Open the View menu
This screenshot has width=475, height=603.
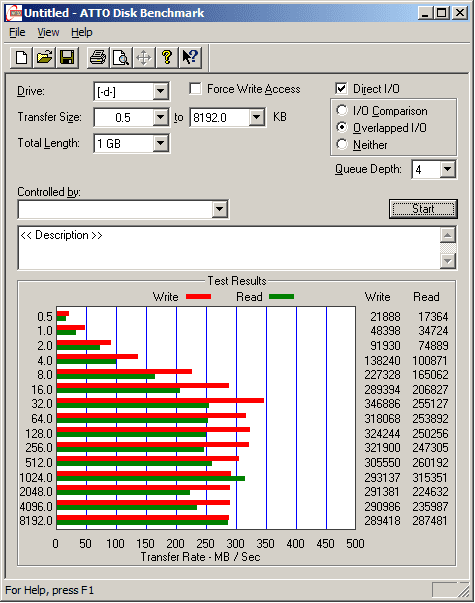click(x=48, y=33)
